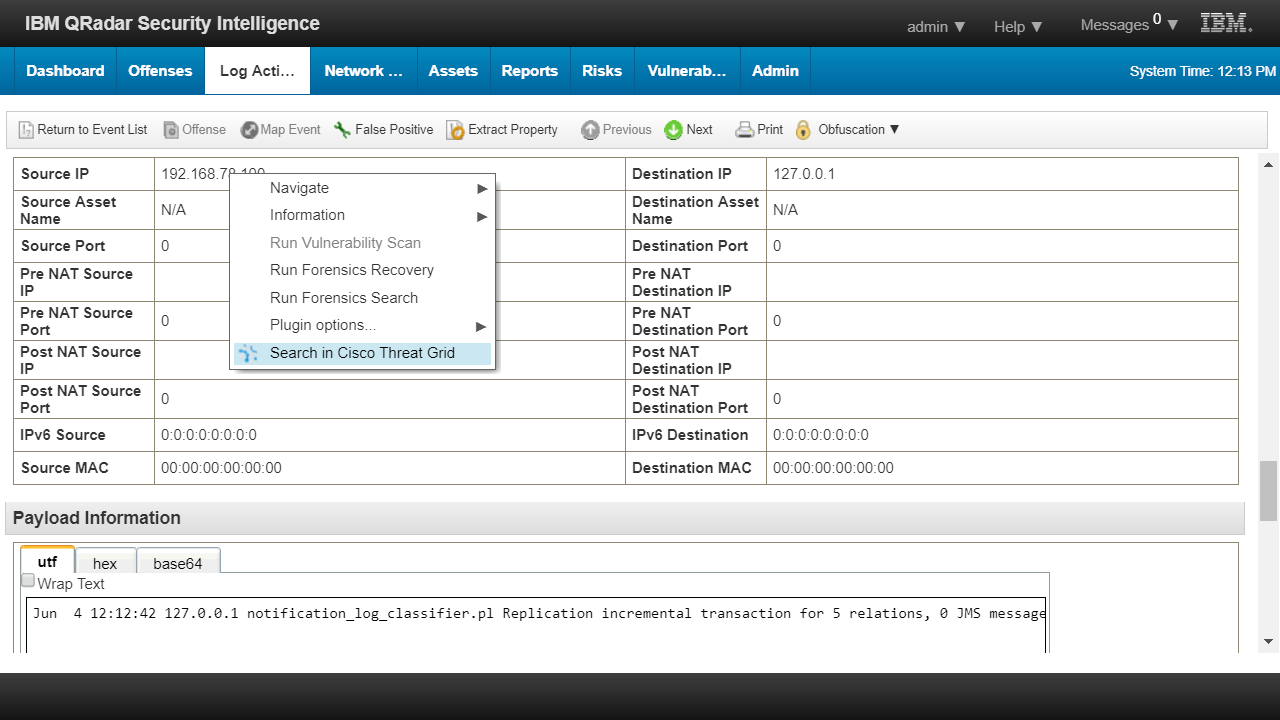Switch to the base64 payload tab

pos(178,563)
